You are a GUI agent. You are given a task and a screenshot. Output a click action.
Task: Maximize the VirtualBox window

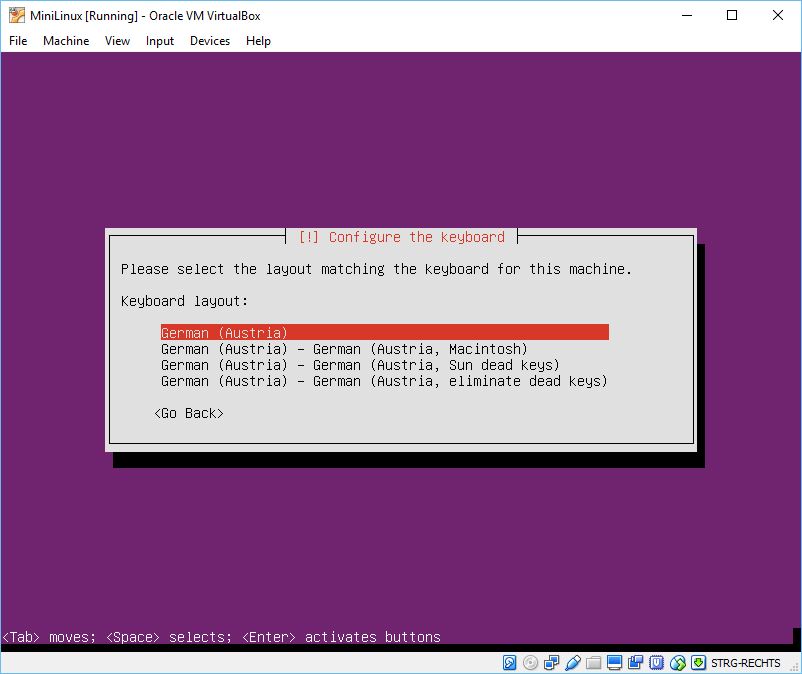point(732,15)
